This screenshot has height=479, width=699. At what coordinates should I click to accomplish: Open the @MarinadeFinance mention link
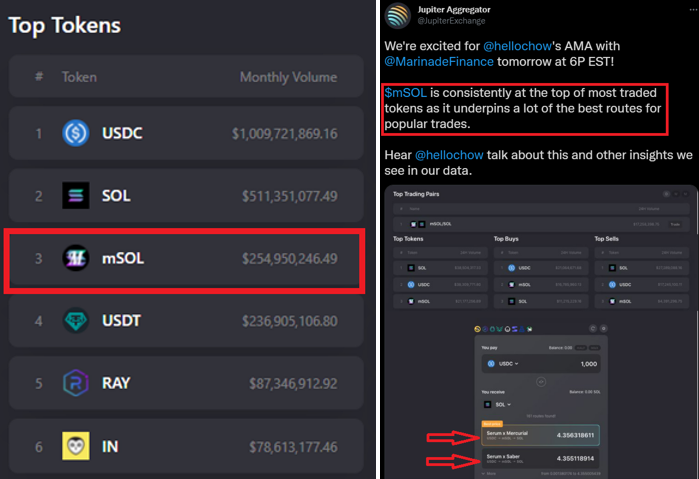point(439,62)
